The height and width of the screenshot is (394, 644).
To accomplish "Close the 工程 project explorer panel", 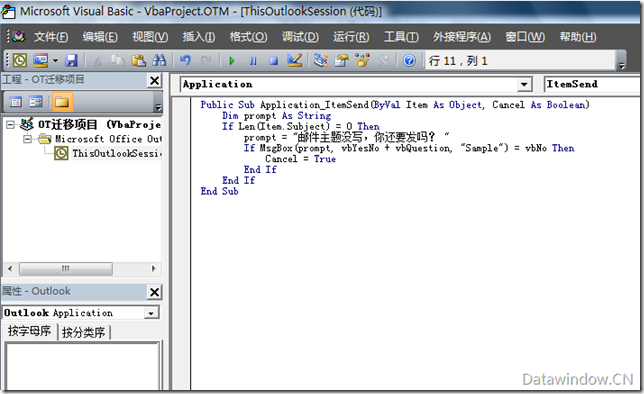I will [154, 81].
